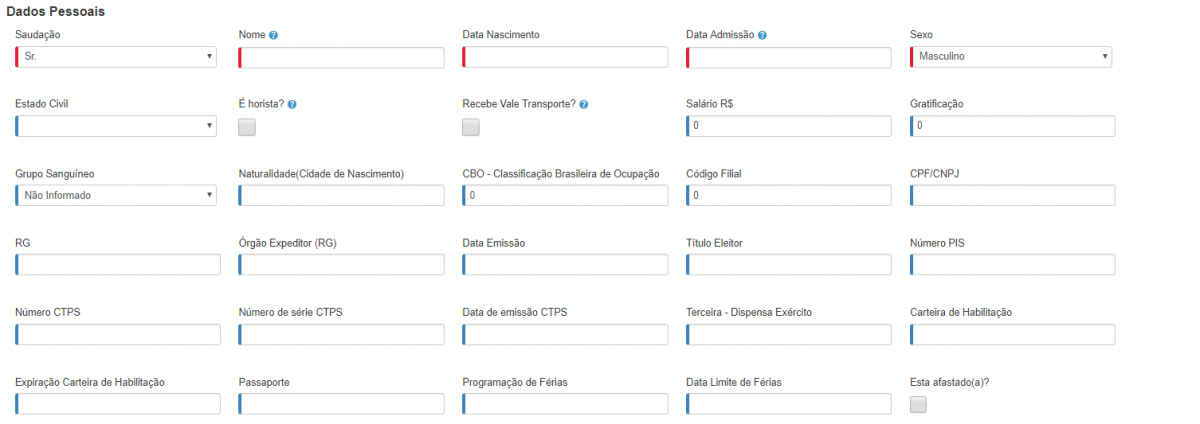Screen dimensions: 1200x424
Task: Open Grupo Sanguíneo dropdown
Action: tap(116, 195)
